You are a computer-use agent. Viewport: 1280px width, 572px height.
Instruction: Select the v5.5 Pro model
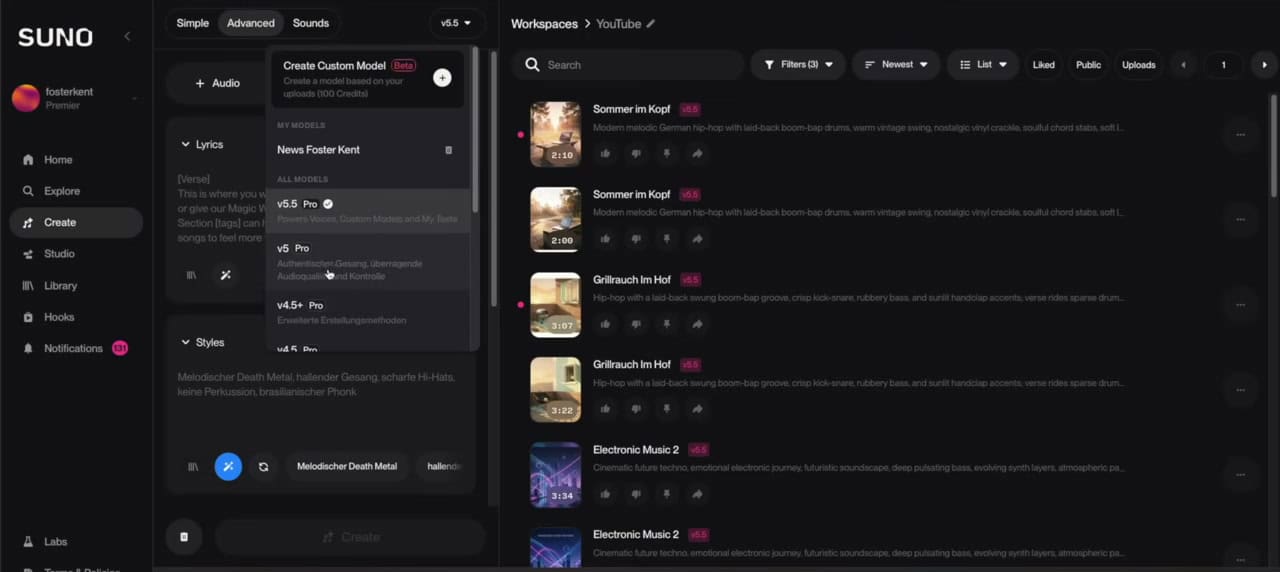pyautogui.click(x=368, y=210)
